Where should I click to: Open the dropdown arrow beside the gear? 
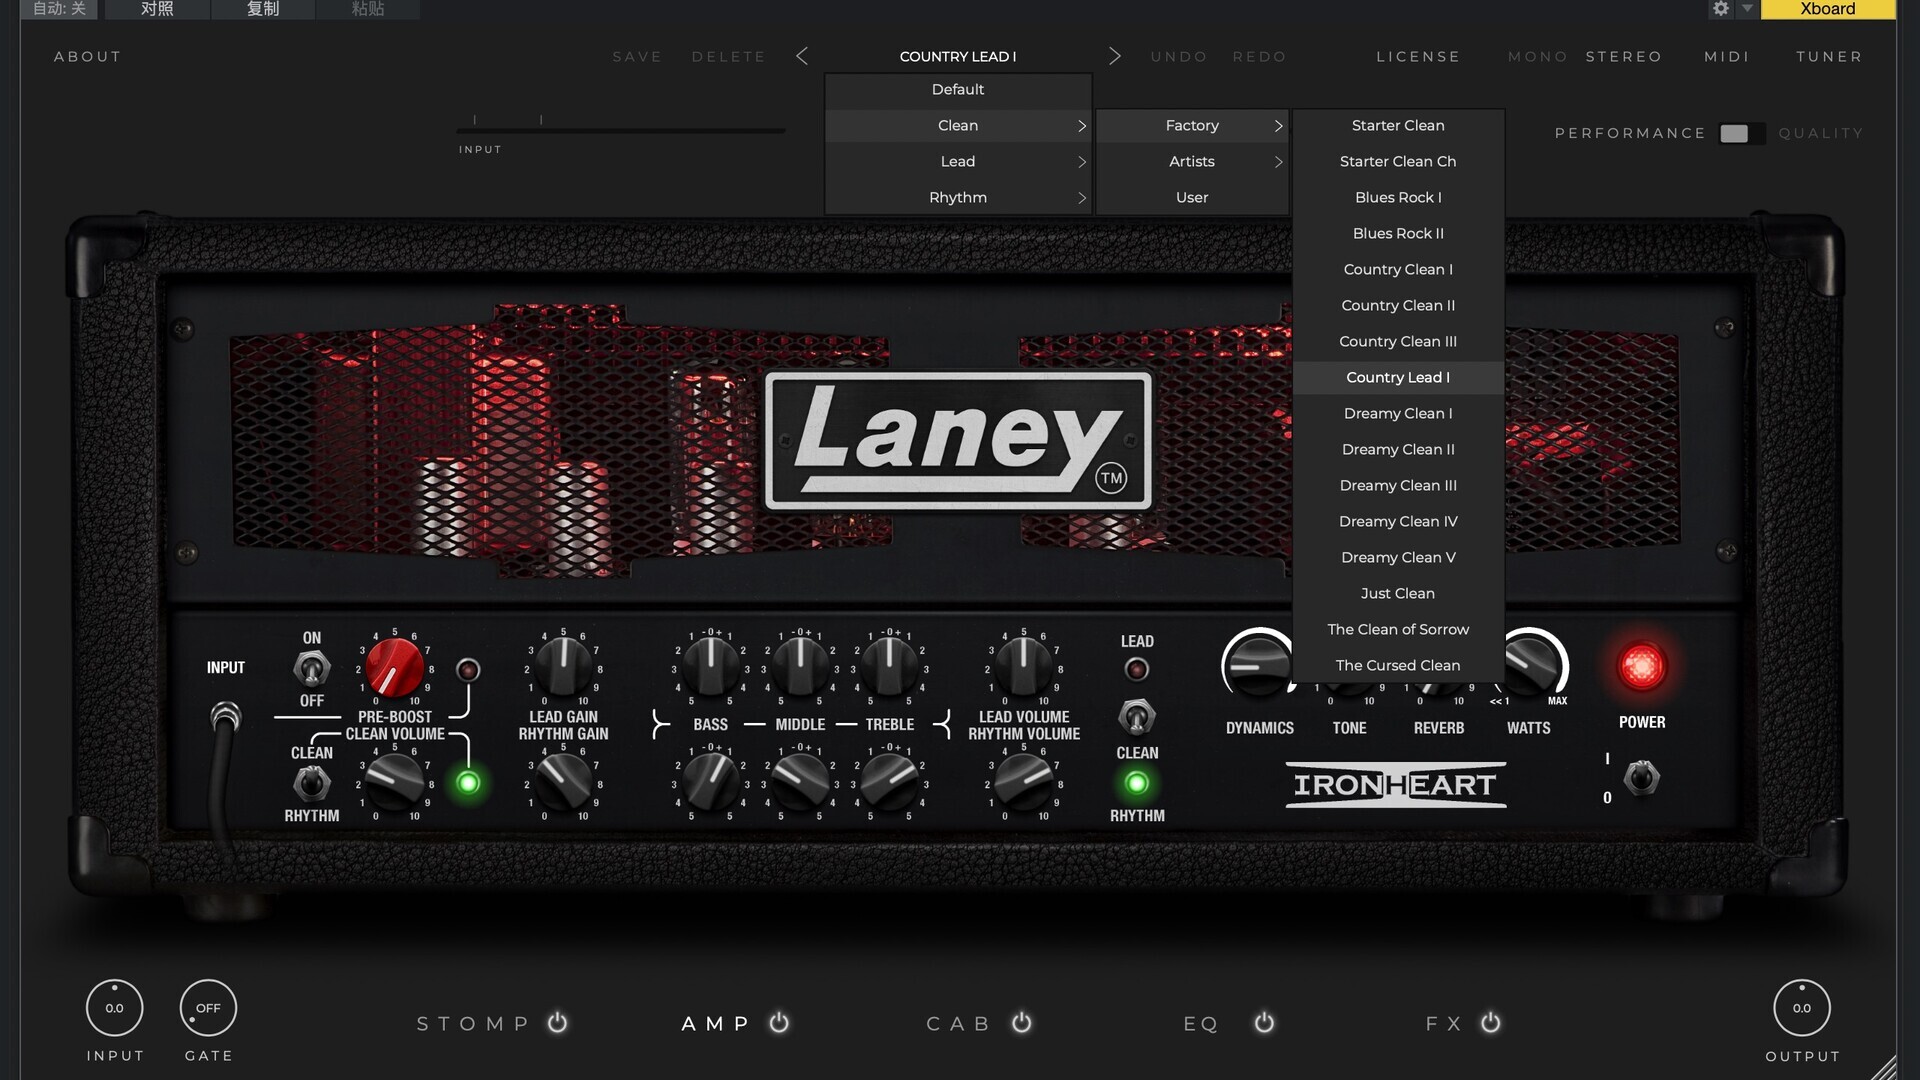[x=1747, y=9]
